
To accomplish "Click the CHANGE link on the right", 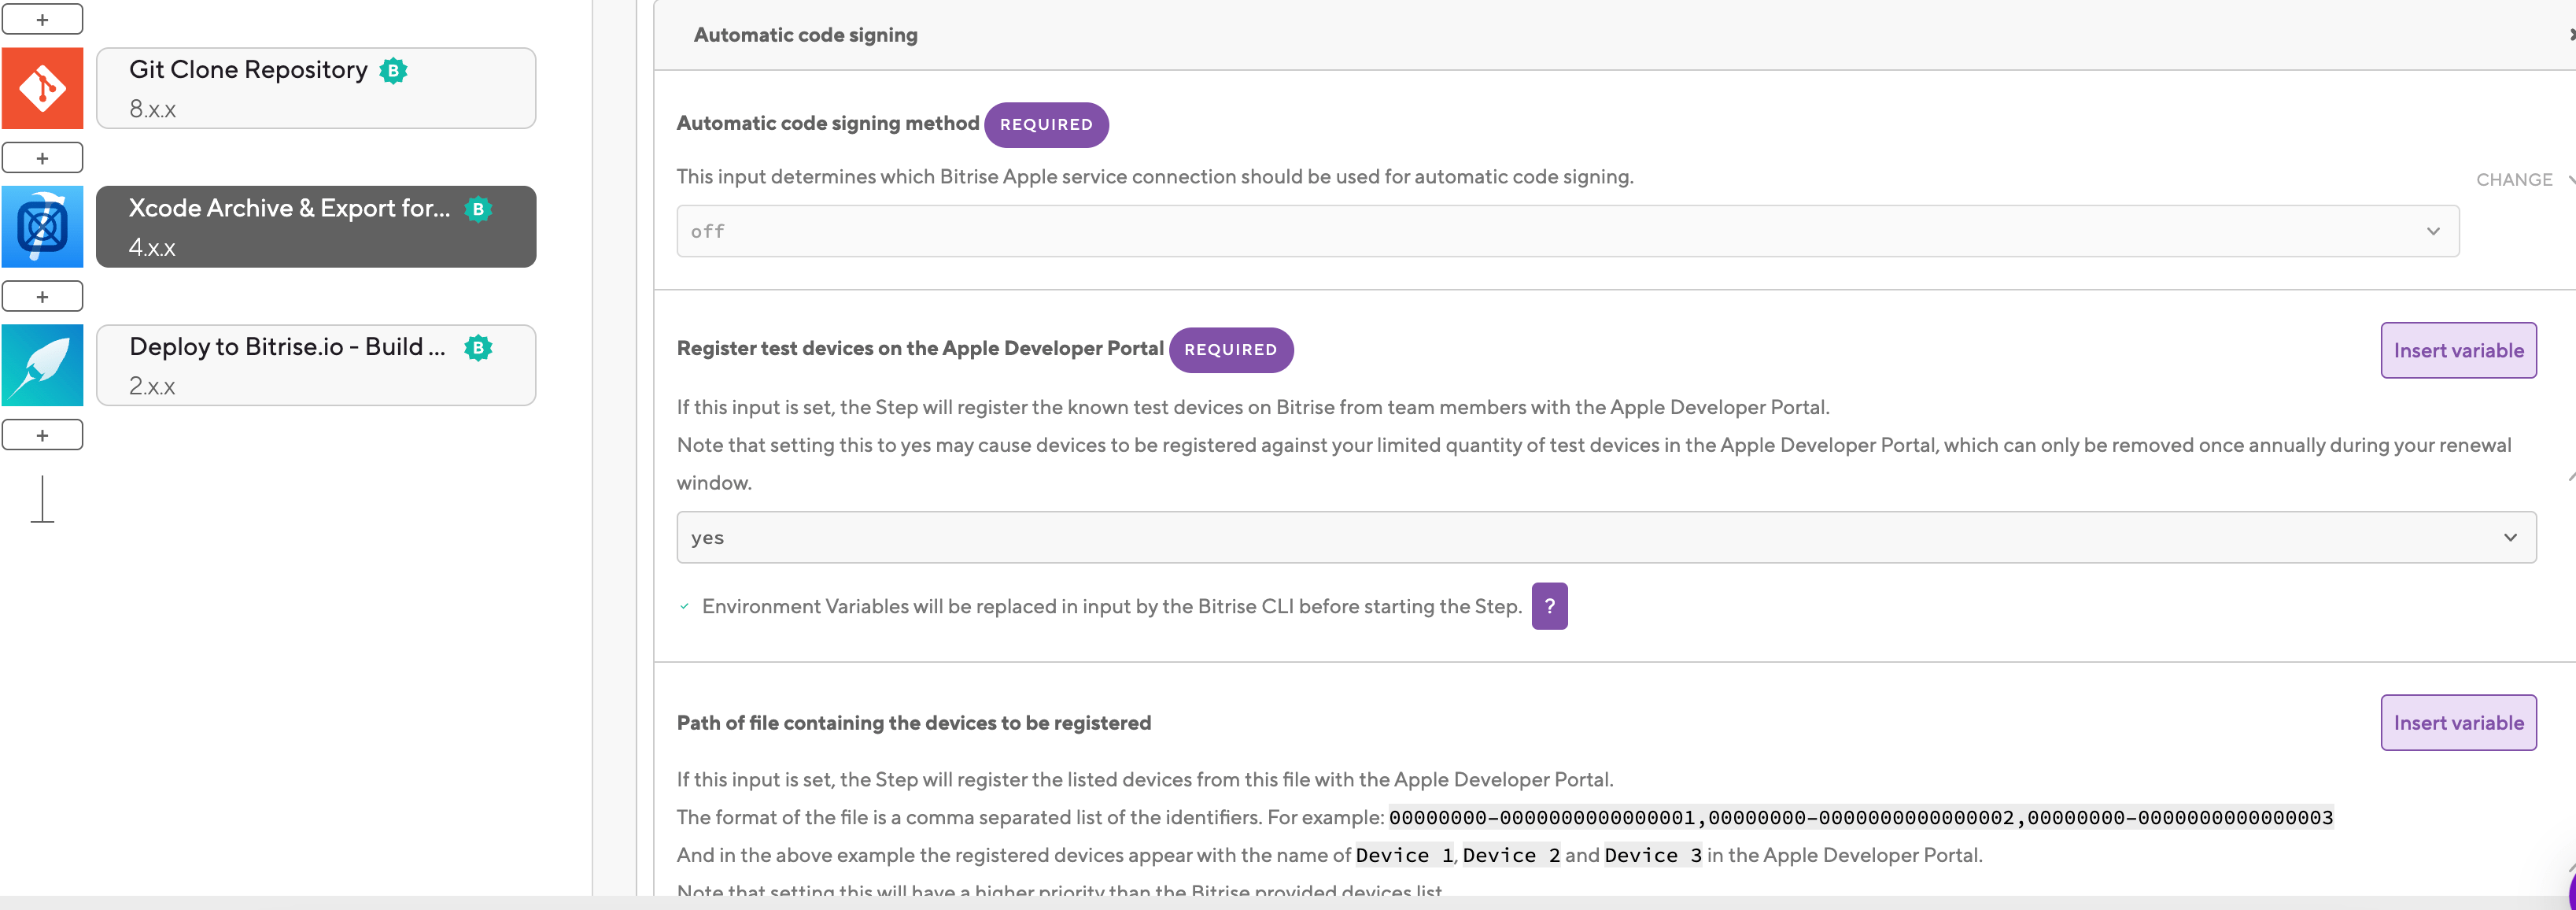I will point(2514,180).
